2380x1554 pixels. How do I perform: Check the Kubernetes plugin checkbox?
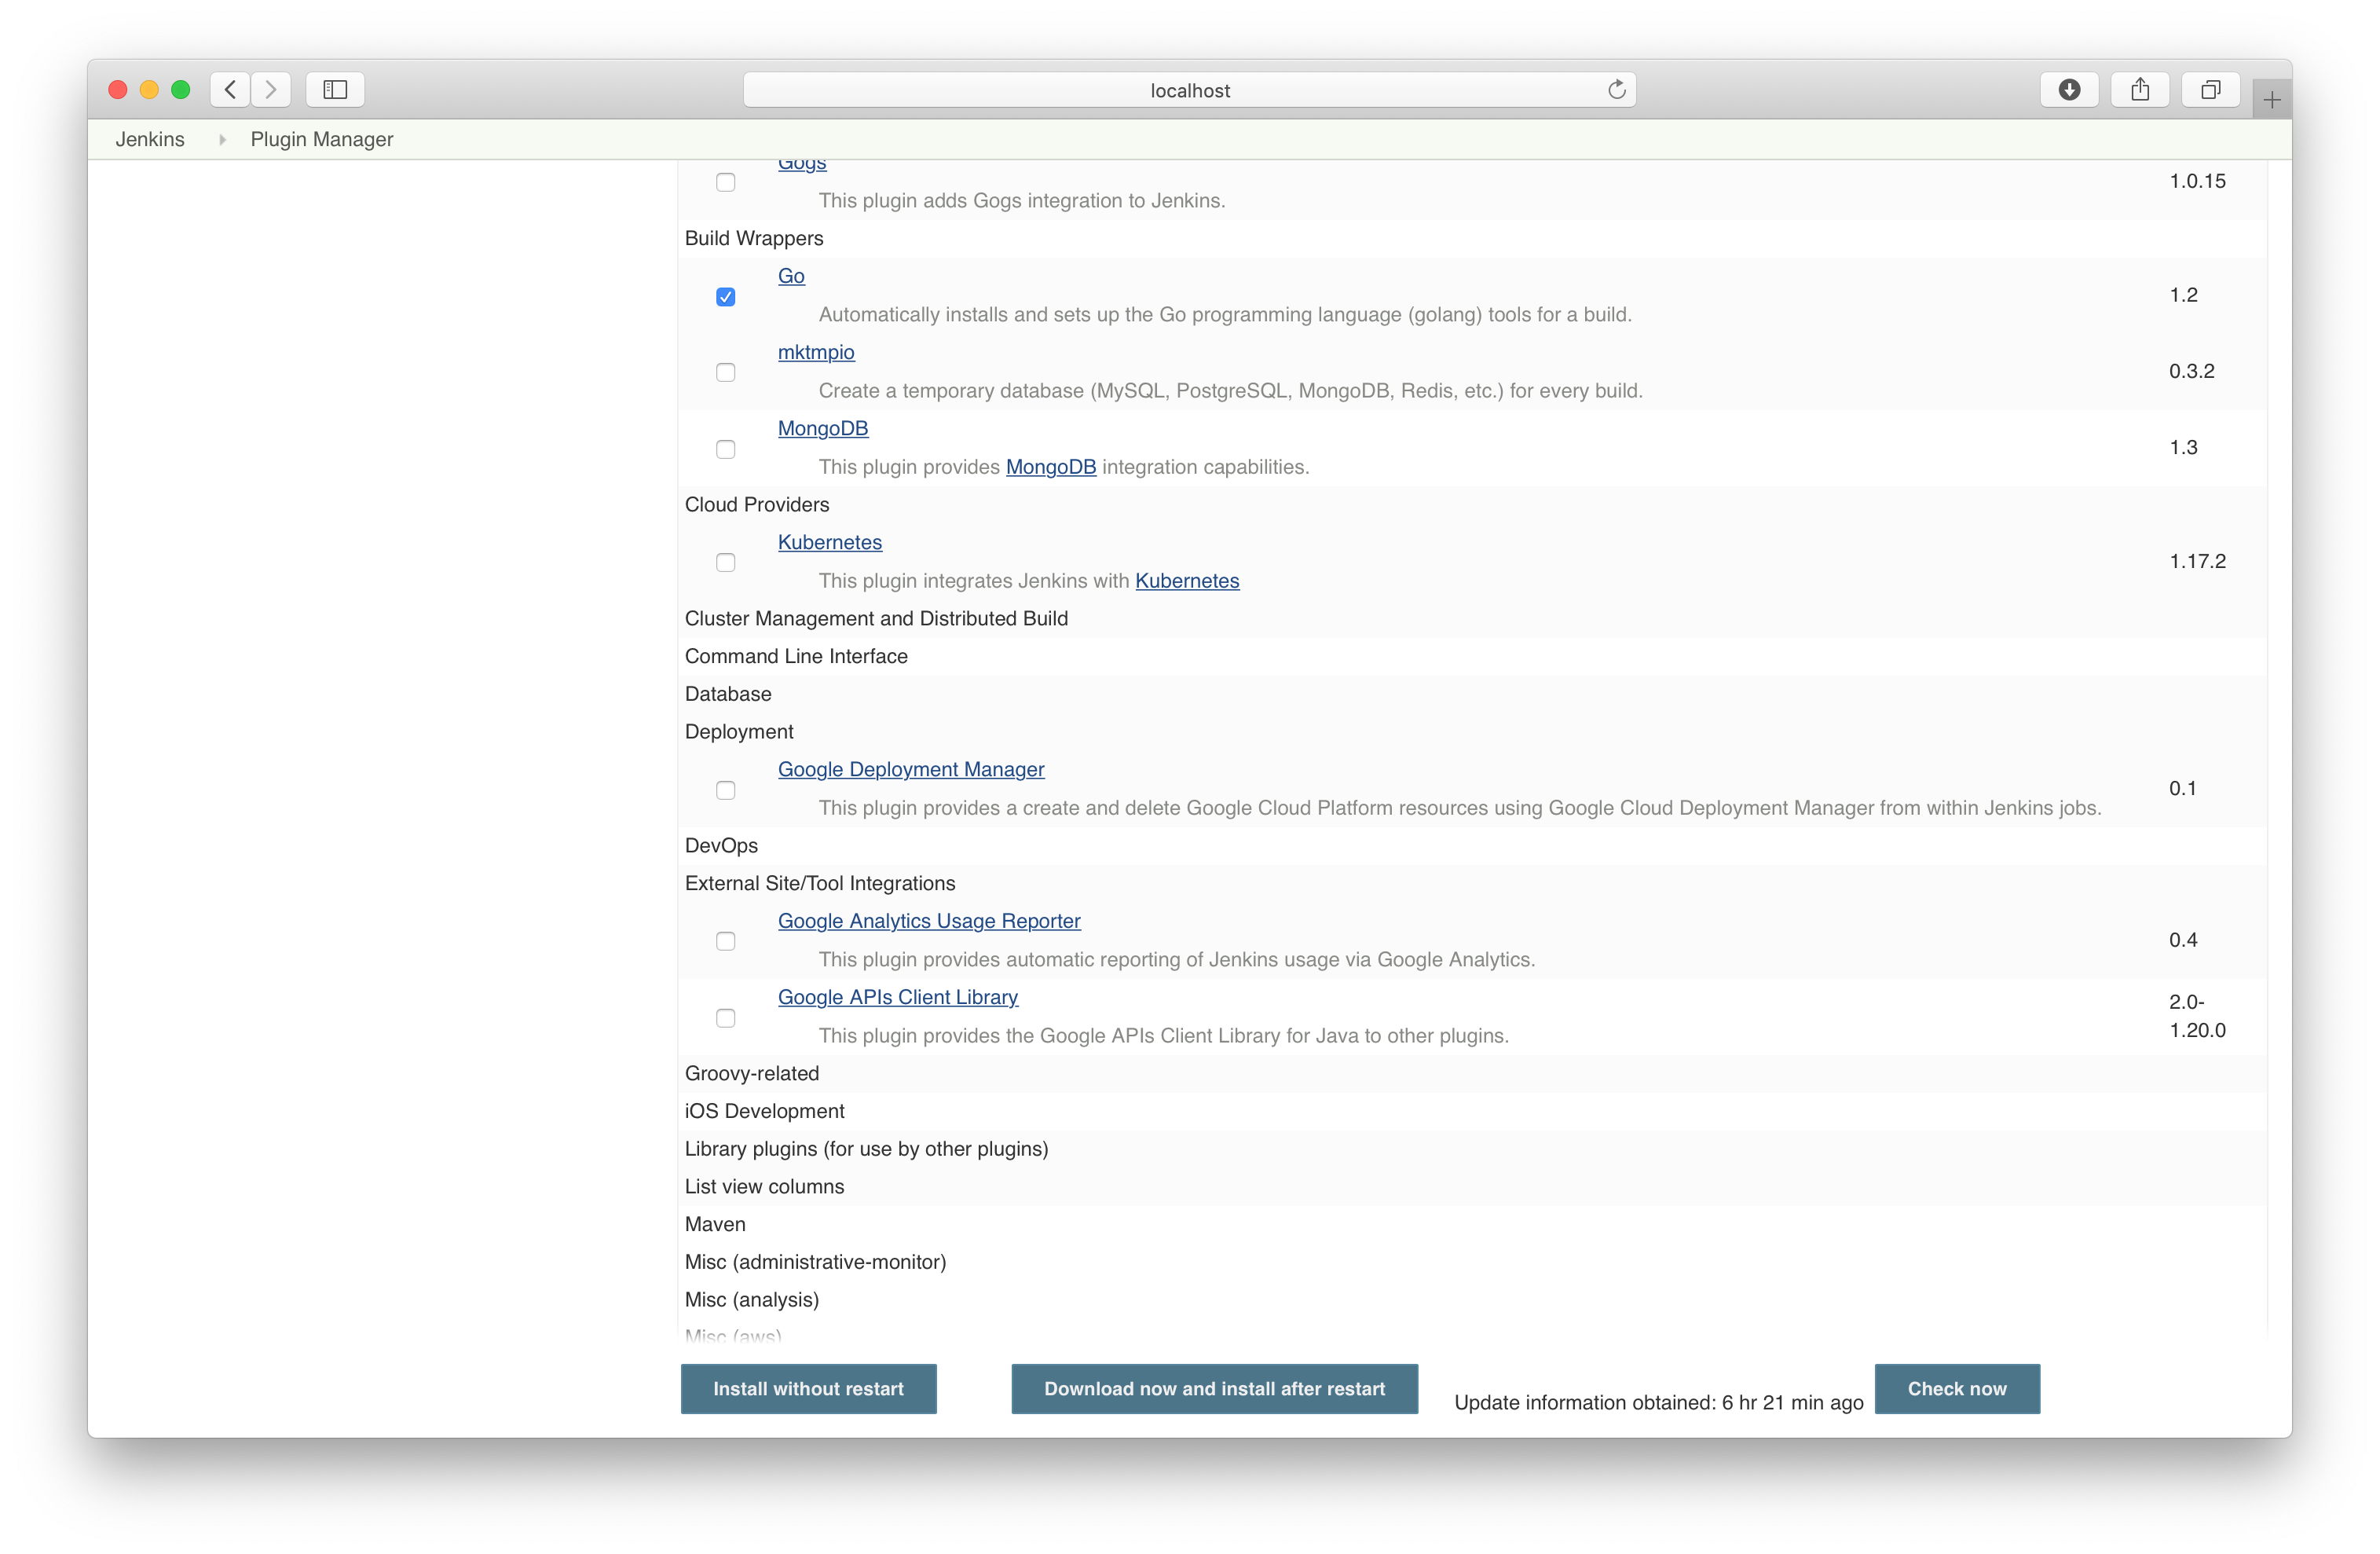pyautogui.click(x=726, y=563)
